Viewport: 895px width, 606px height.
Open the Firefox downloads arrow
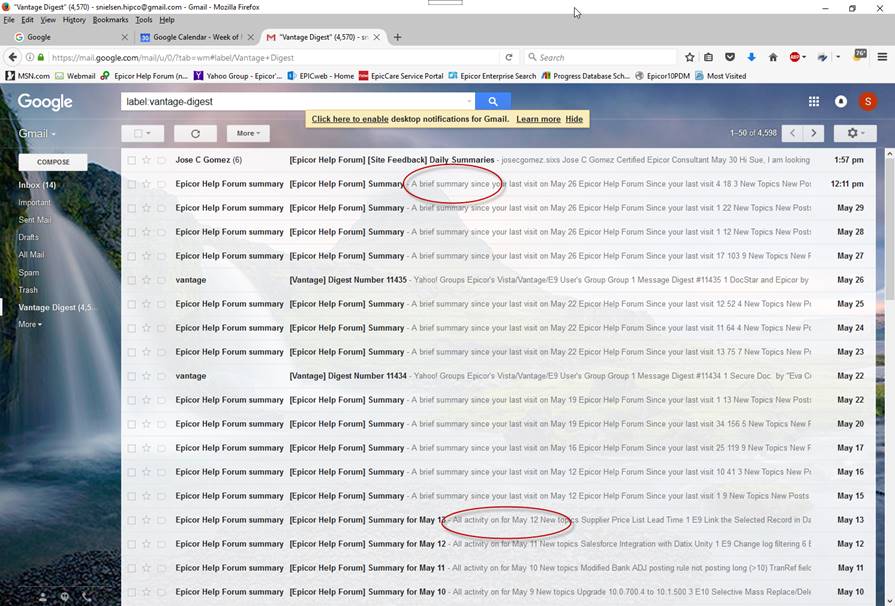tap(751, 57)
